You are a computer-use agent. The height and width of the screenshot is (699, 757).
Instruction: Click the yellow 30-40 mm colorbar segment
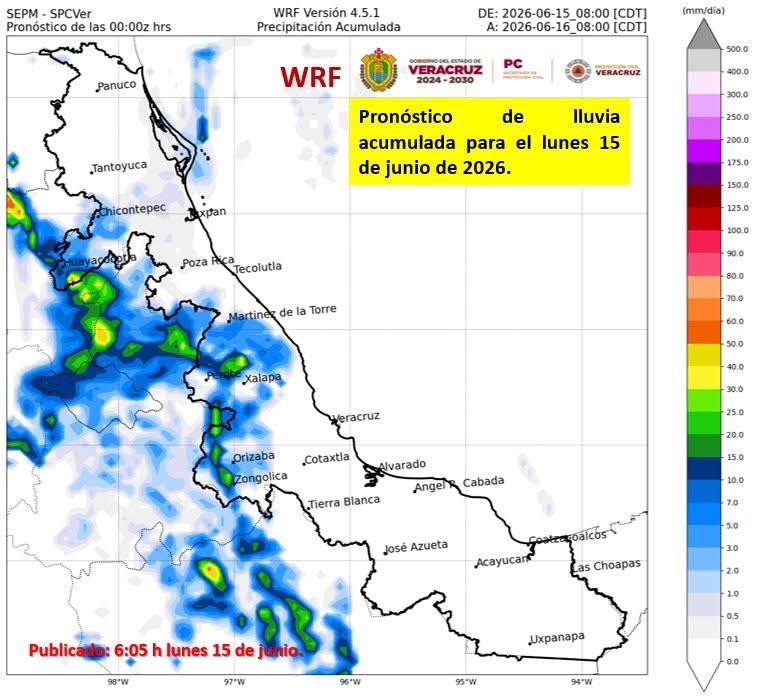point(704,378)
